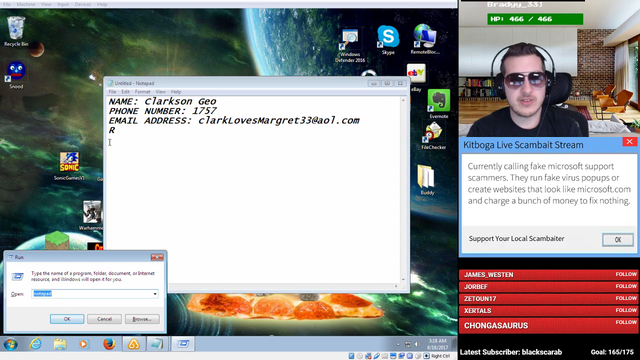640x360 pixels.
Task: Click Notepad vertical scrollbar down arrow
Action: coord(403,280)
